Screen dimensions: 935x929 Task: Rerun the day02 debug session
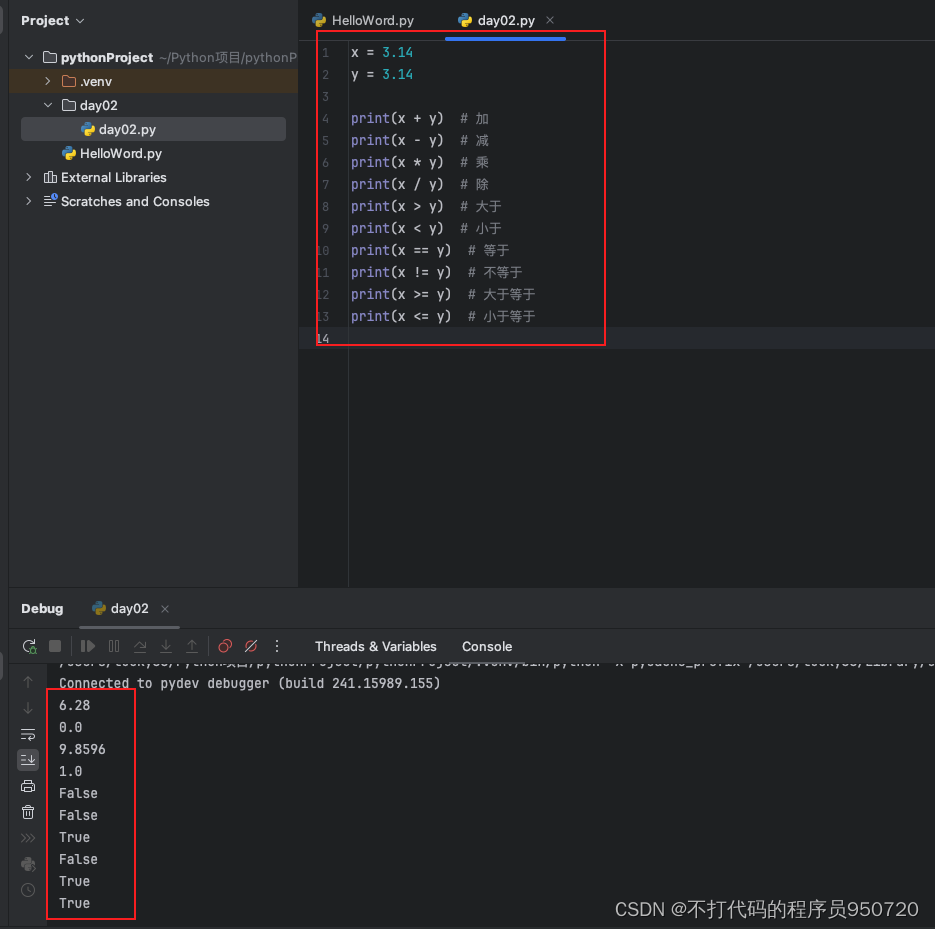coord(29,646)
